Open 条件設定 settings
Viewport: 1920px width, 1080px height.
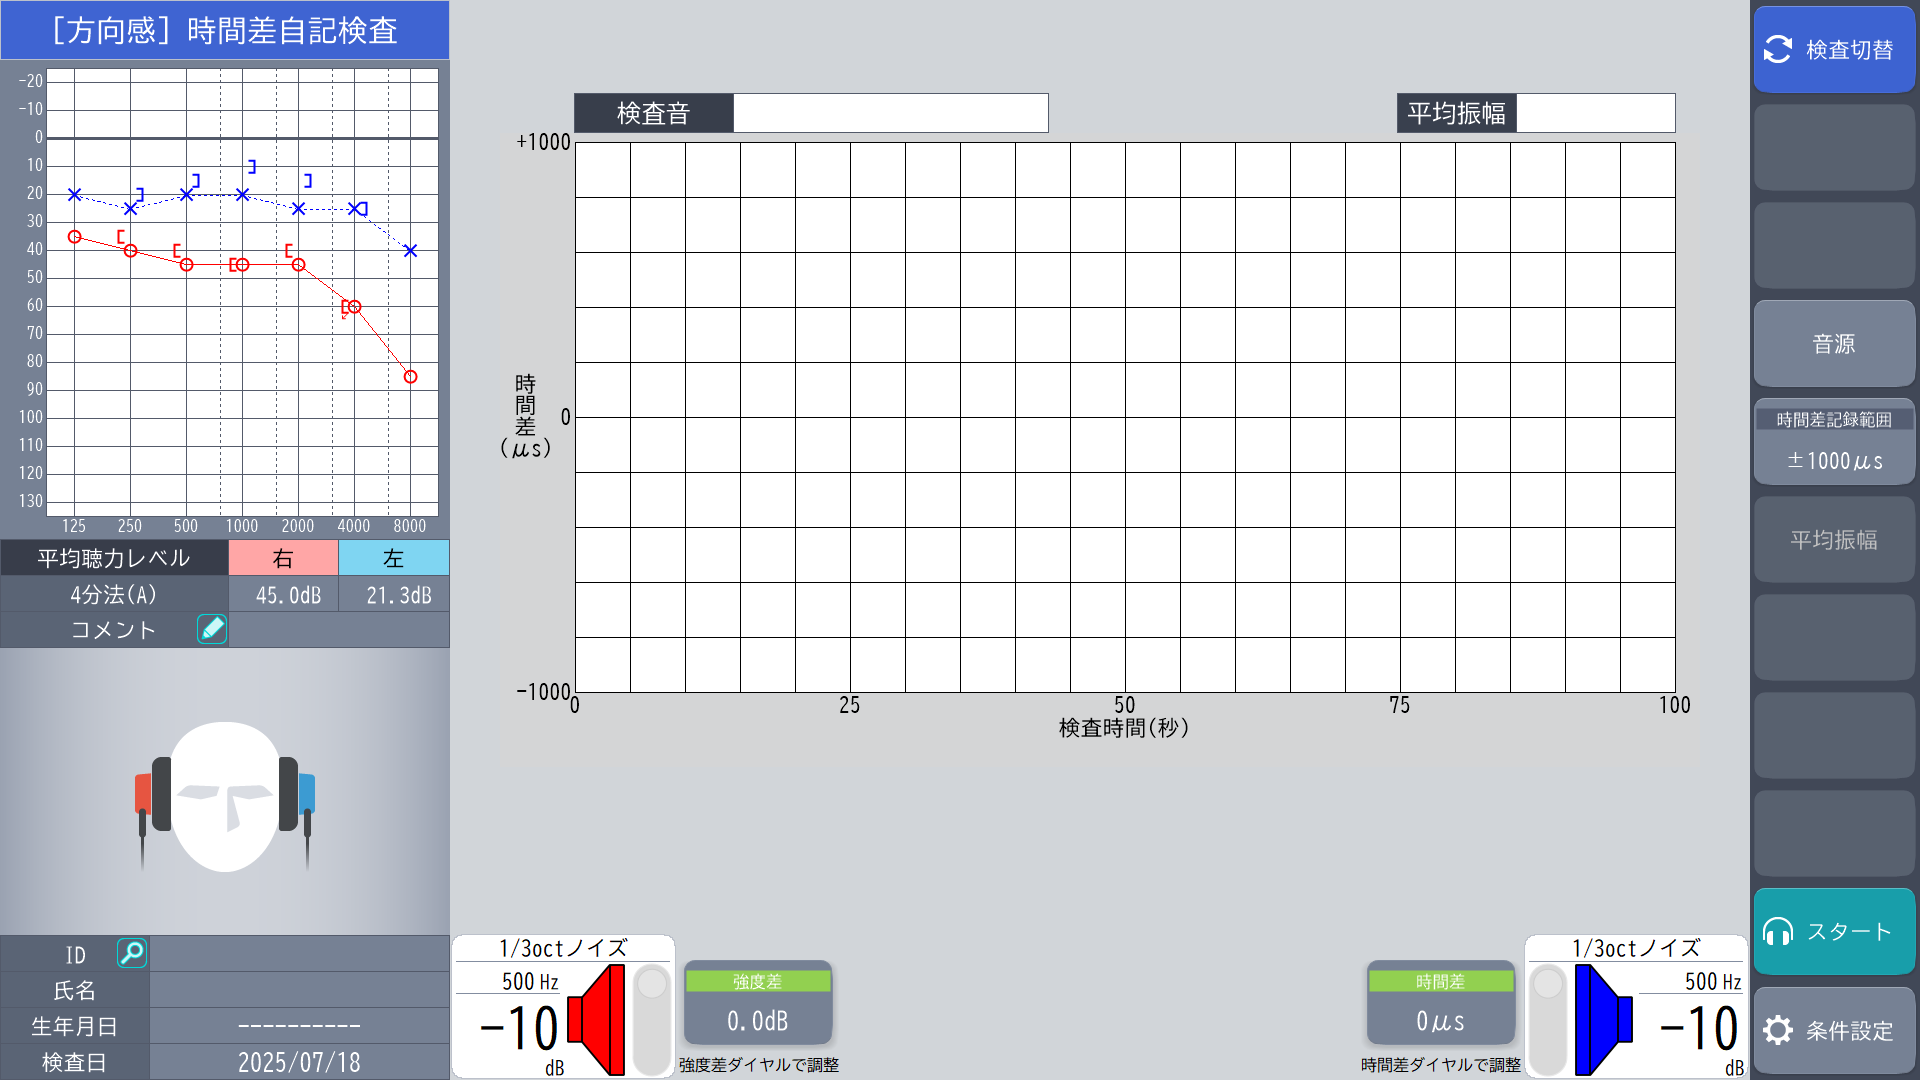(1834, 1030)
